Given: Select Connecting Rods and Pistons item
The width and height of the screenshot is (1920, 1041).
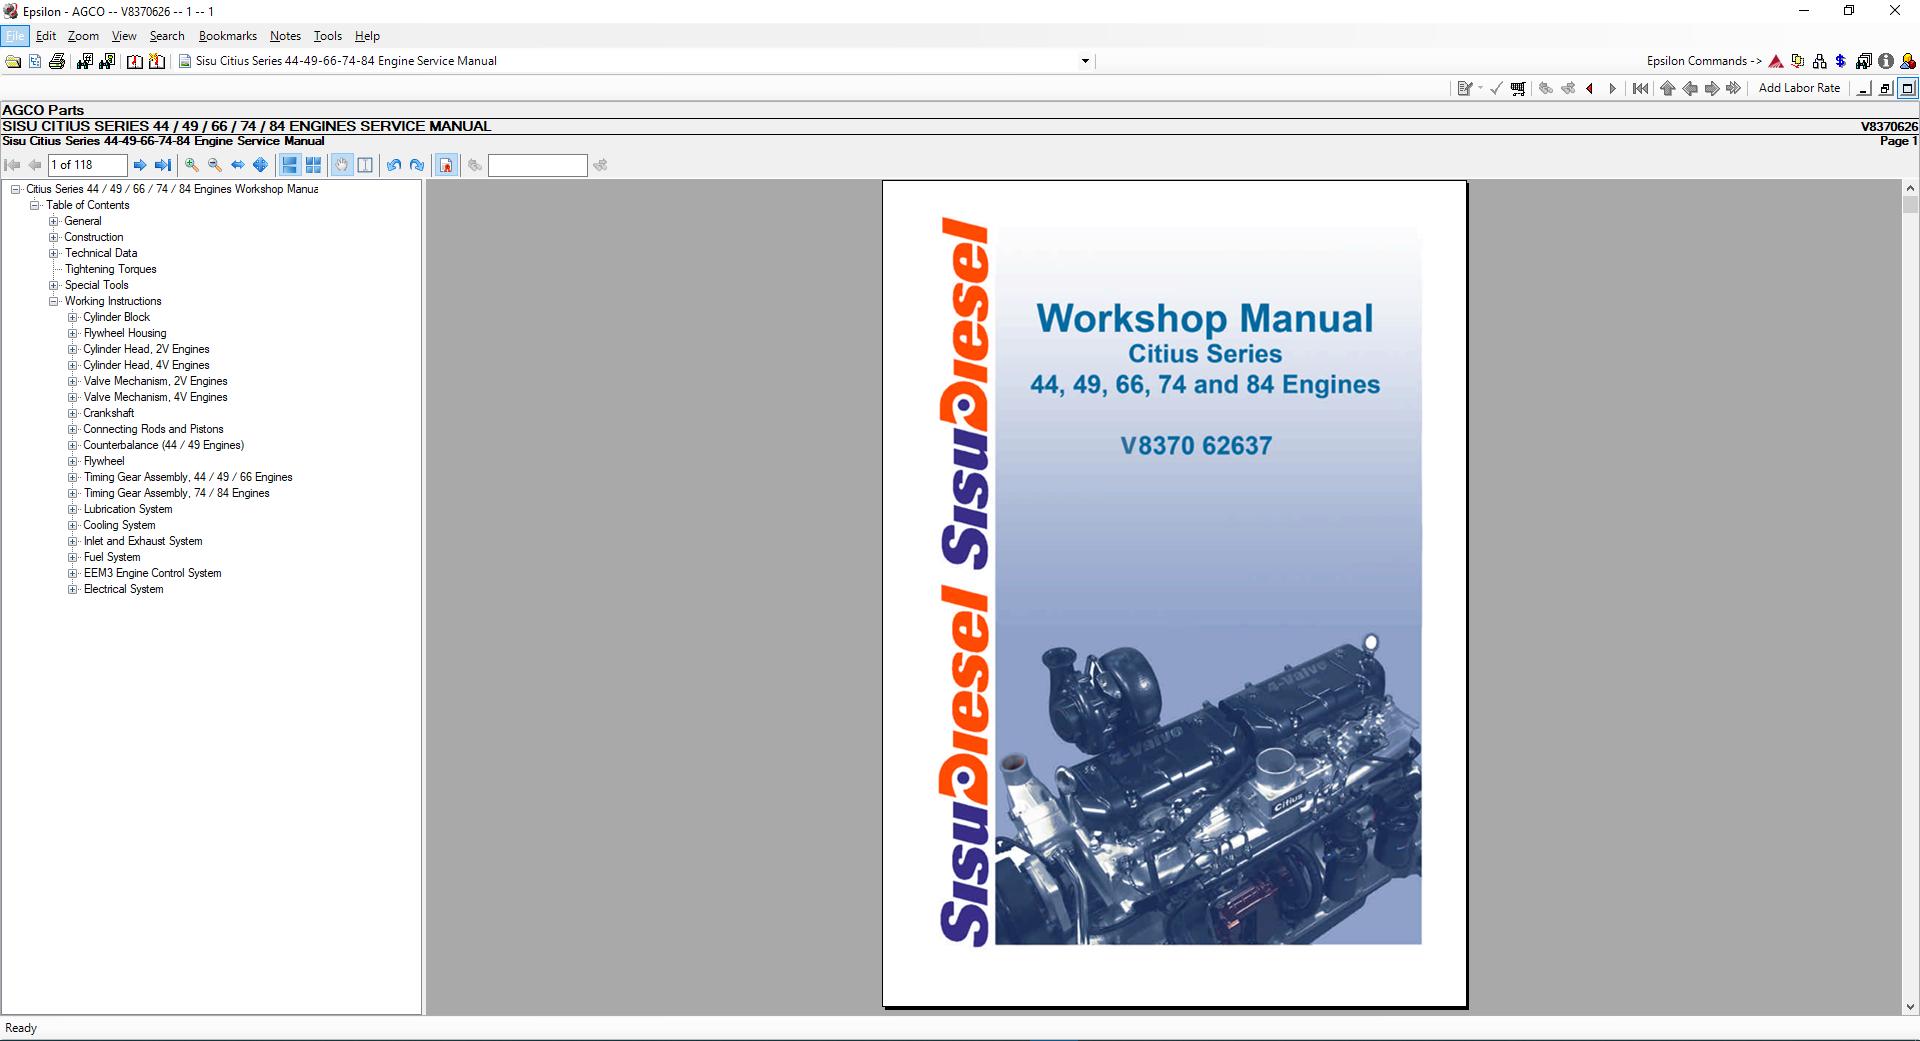Looking at the screenshot, I should click(x=153, y=429).
